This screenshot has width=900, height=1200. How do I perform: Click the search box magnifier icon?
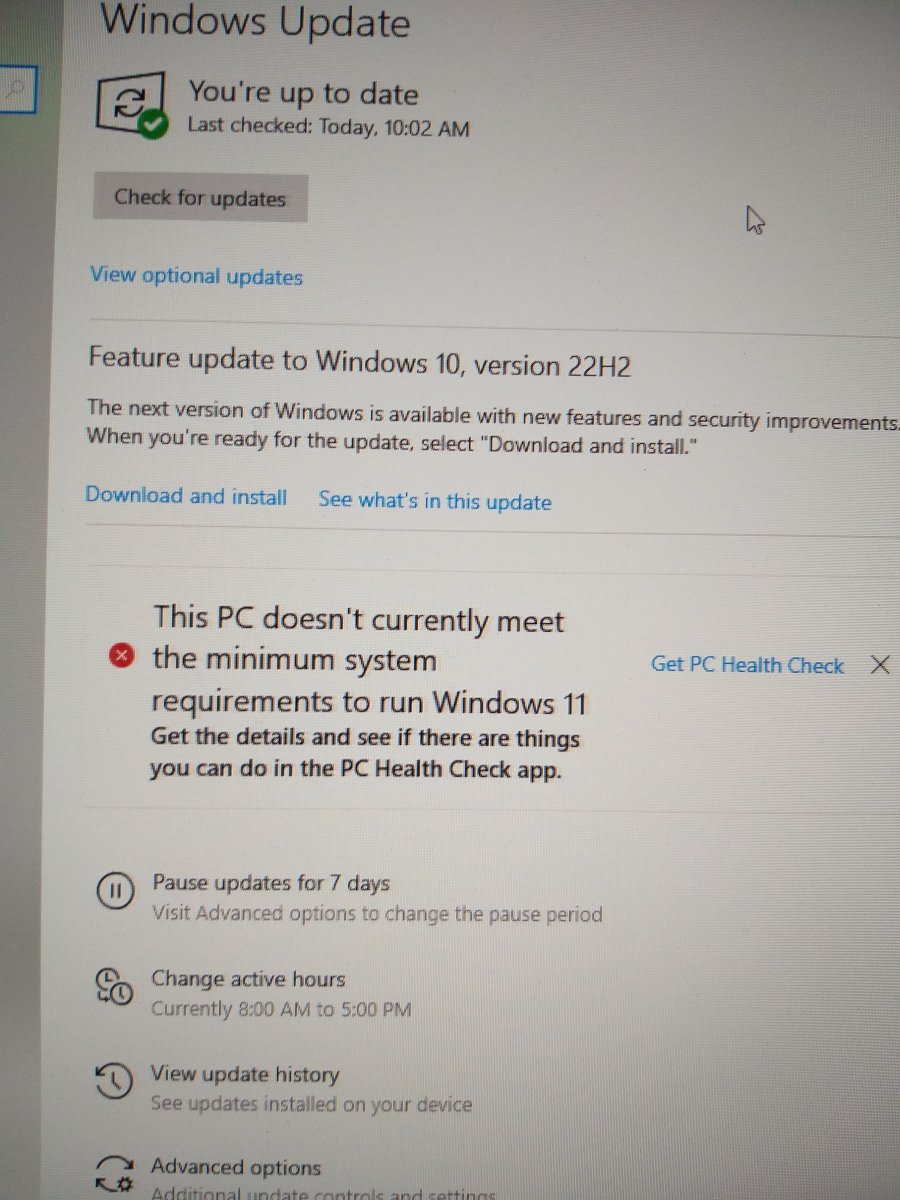[x=15, y=89]
